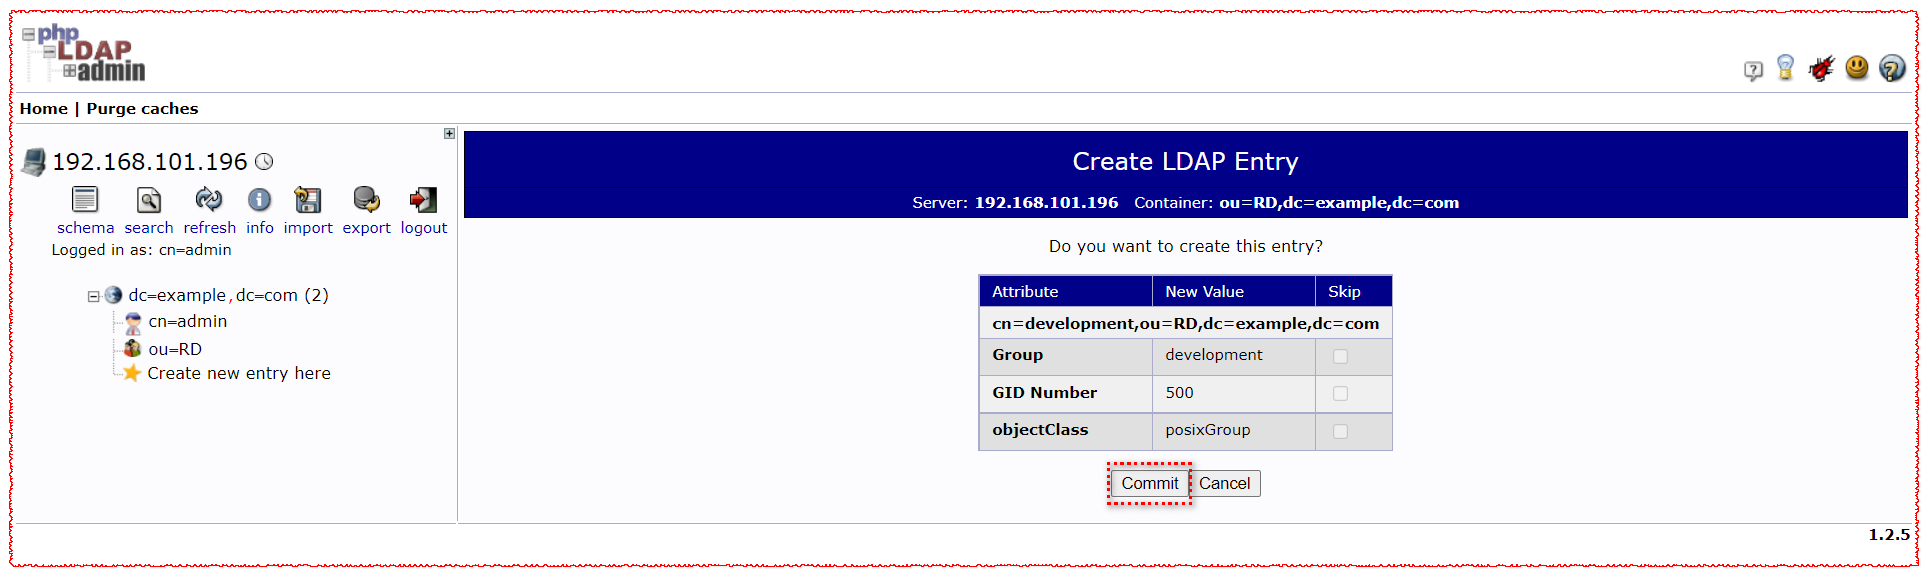Open the schema text link
This screenshot has height=577, width=1929.
[x=86, y=228]
